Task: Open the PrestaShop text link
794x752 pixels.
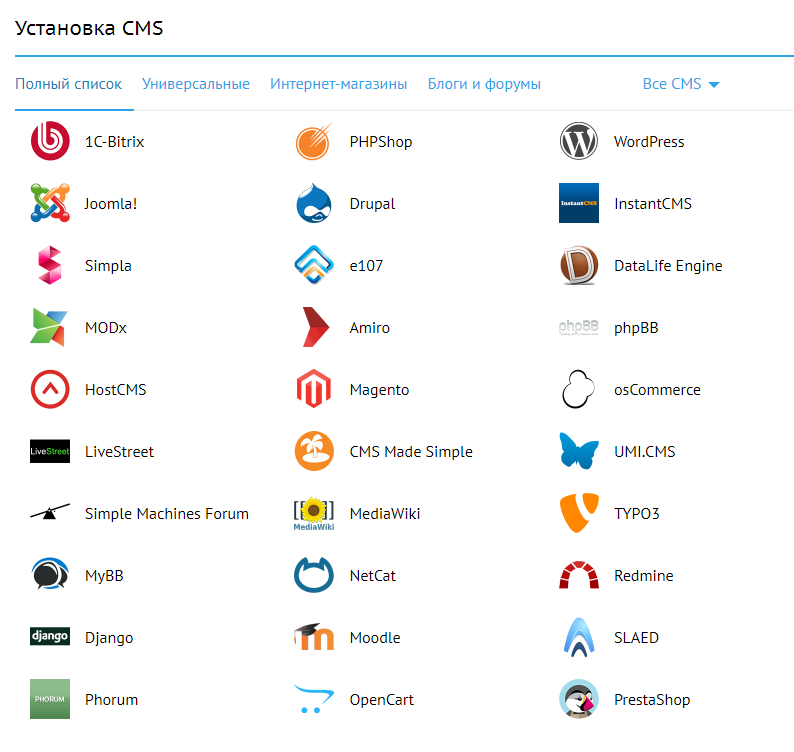Action: coord(652,699)
